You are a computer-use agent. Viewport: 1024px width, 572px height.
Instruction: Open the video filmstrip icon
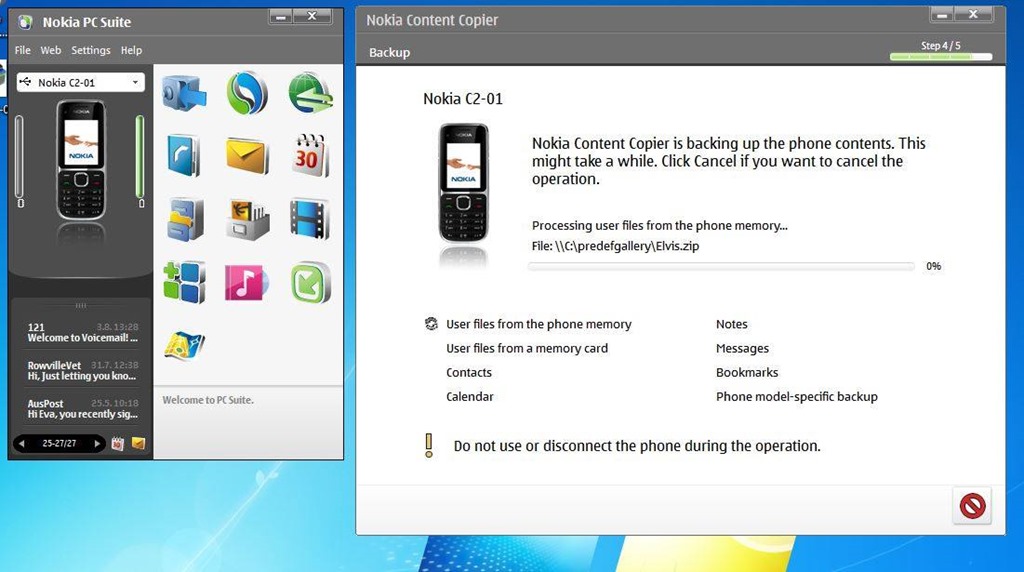point(310,219)
